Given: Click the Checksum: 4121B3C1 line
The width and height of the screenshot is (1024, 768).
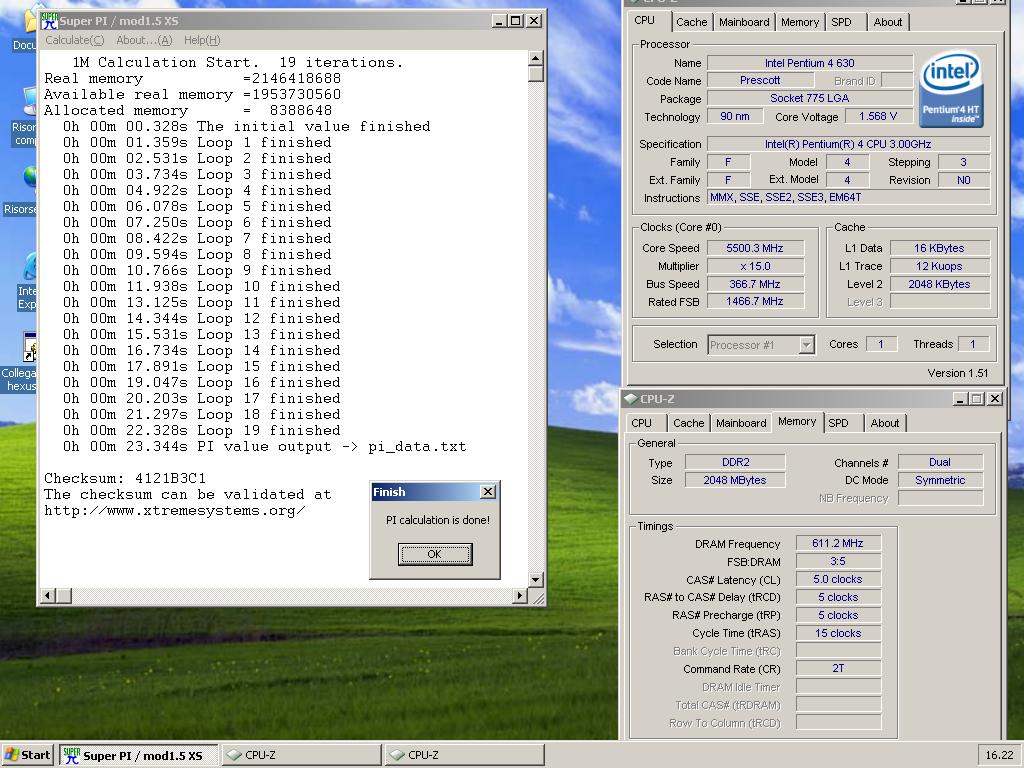Looking at the screenshot, I should click(x=125, y=478).
